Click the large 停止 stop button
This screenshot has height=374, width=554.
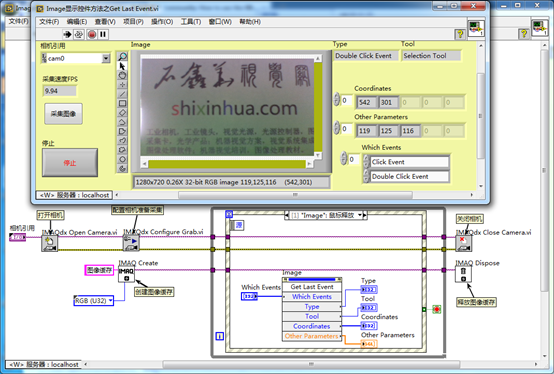click(x=70, y=162)
